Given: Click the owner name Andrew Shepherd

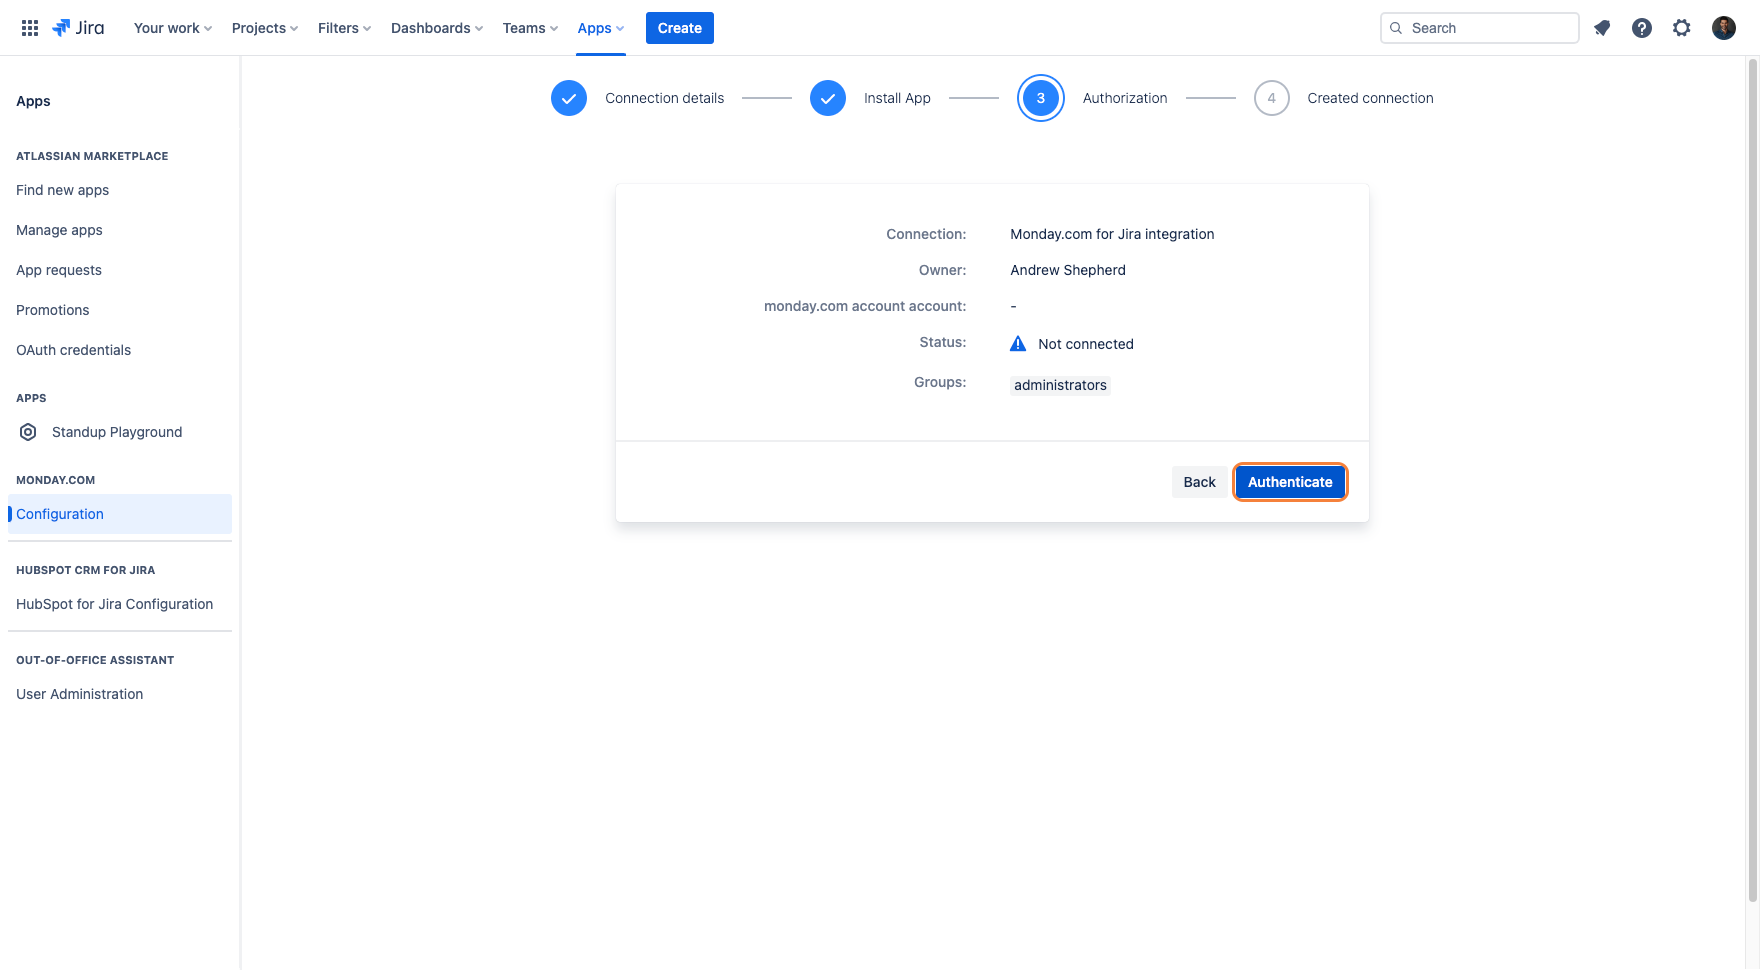Looking at the screenshot, I should tap(1068, 270).
